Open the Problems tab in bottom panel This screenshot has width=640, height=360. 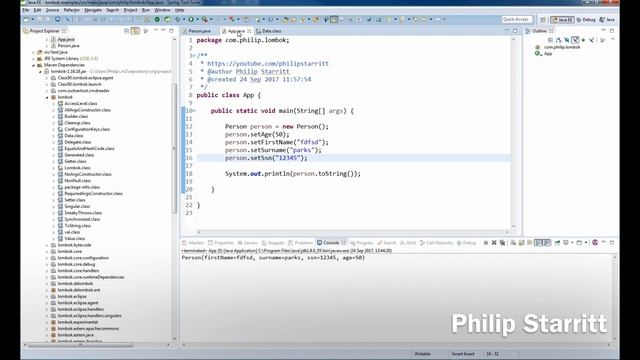pos(301,243)
